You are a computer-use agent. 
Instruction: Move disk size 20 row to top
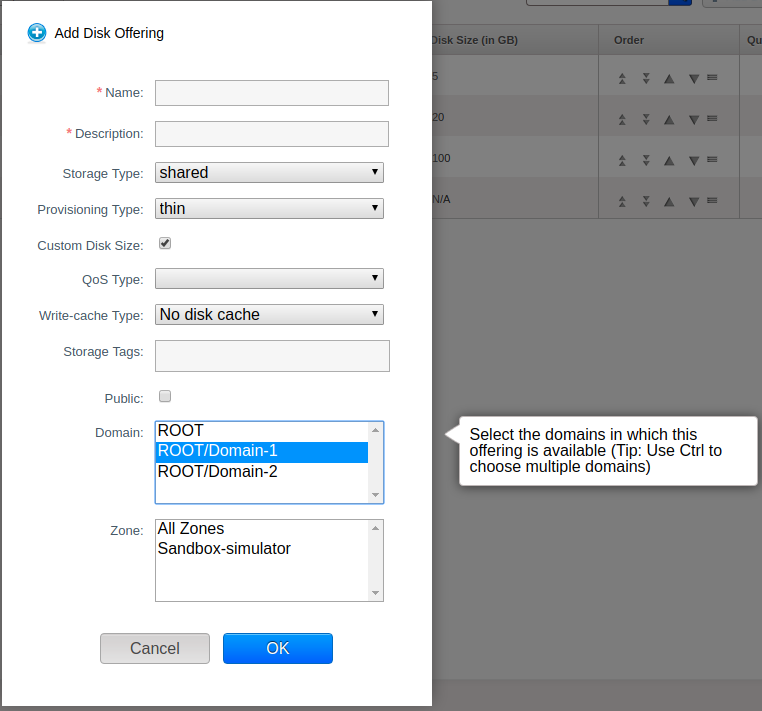tap(622, 119)
